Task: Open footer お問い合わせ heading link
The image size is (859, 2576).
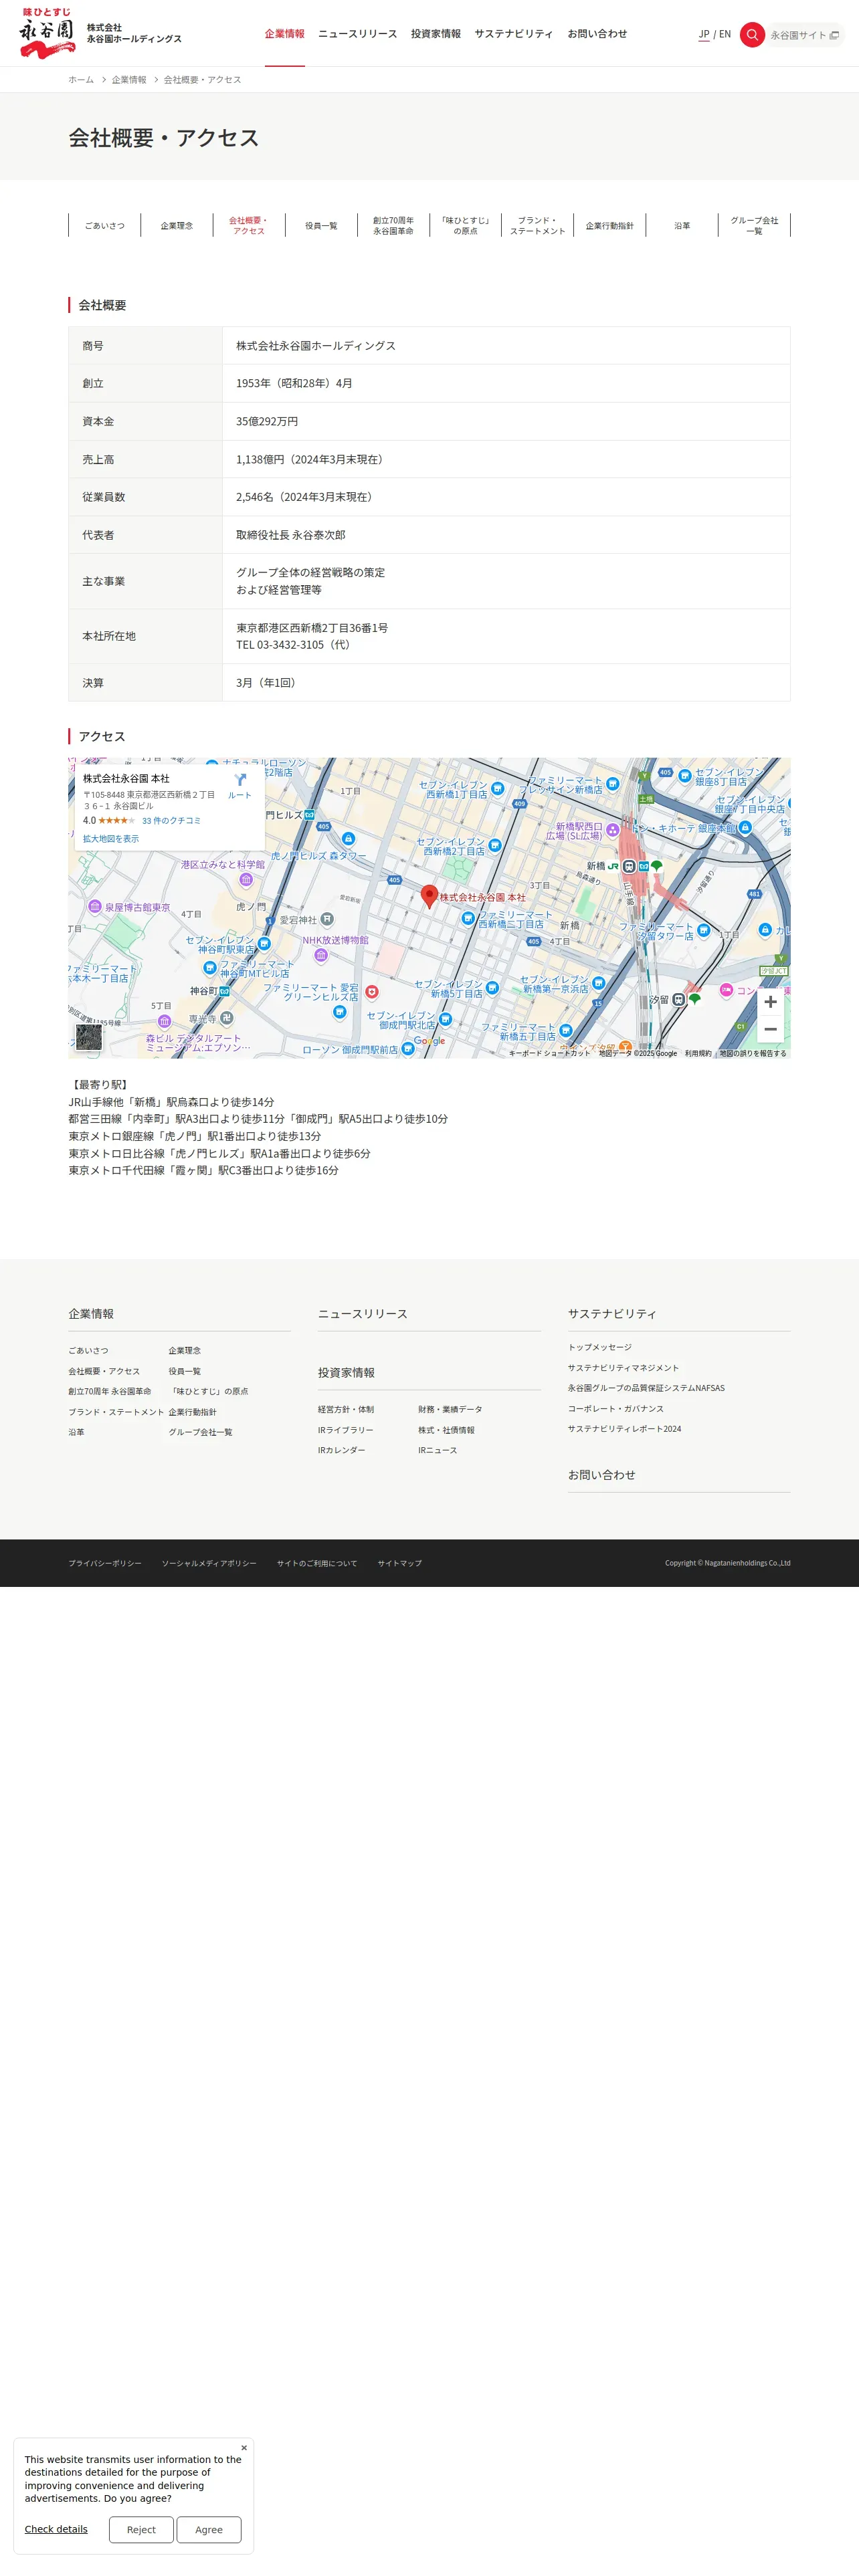Action: click(602, 1475)
